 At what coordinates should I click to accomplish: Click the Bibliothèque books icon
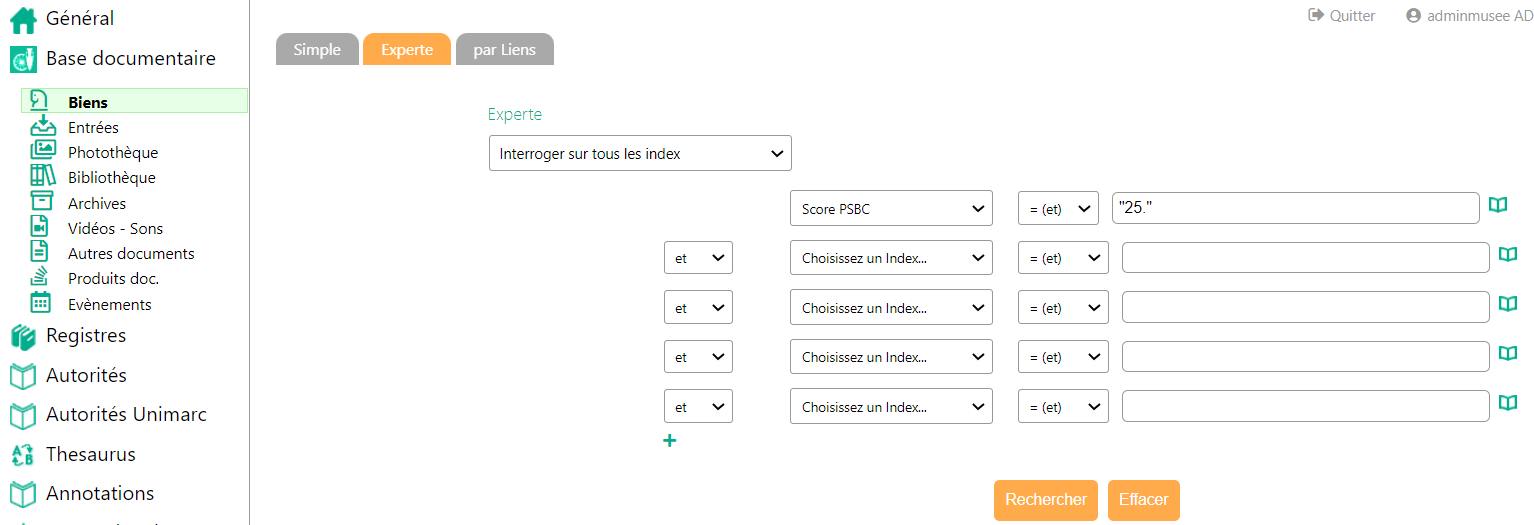click(43, 177)
